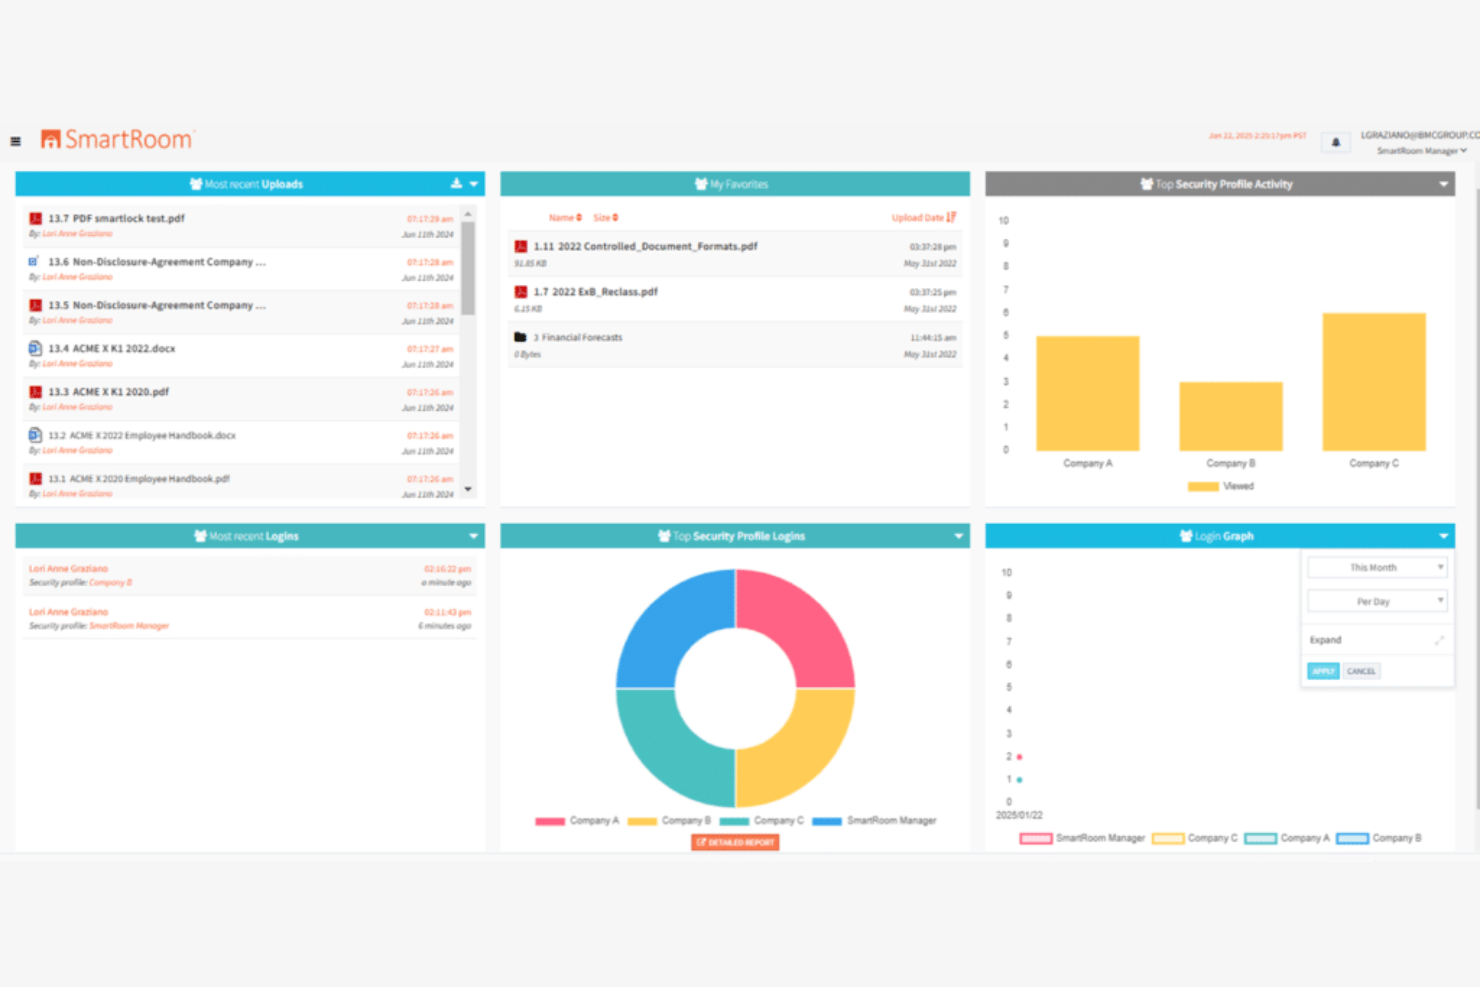Open the hamburger menu
This screenshot has width=1480, height=987.
[x=15, y=141]
